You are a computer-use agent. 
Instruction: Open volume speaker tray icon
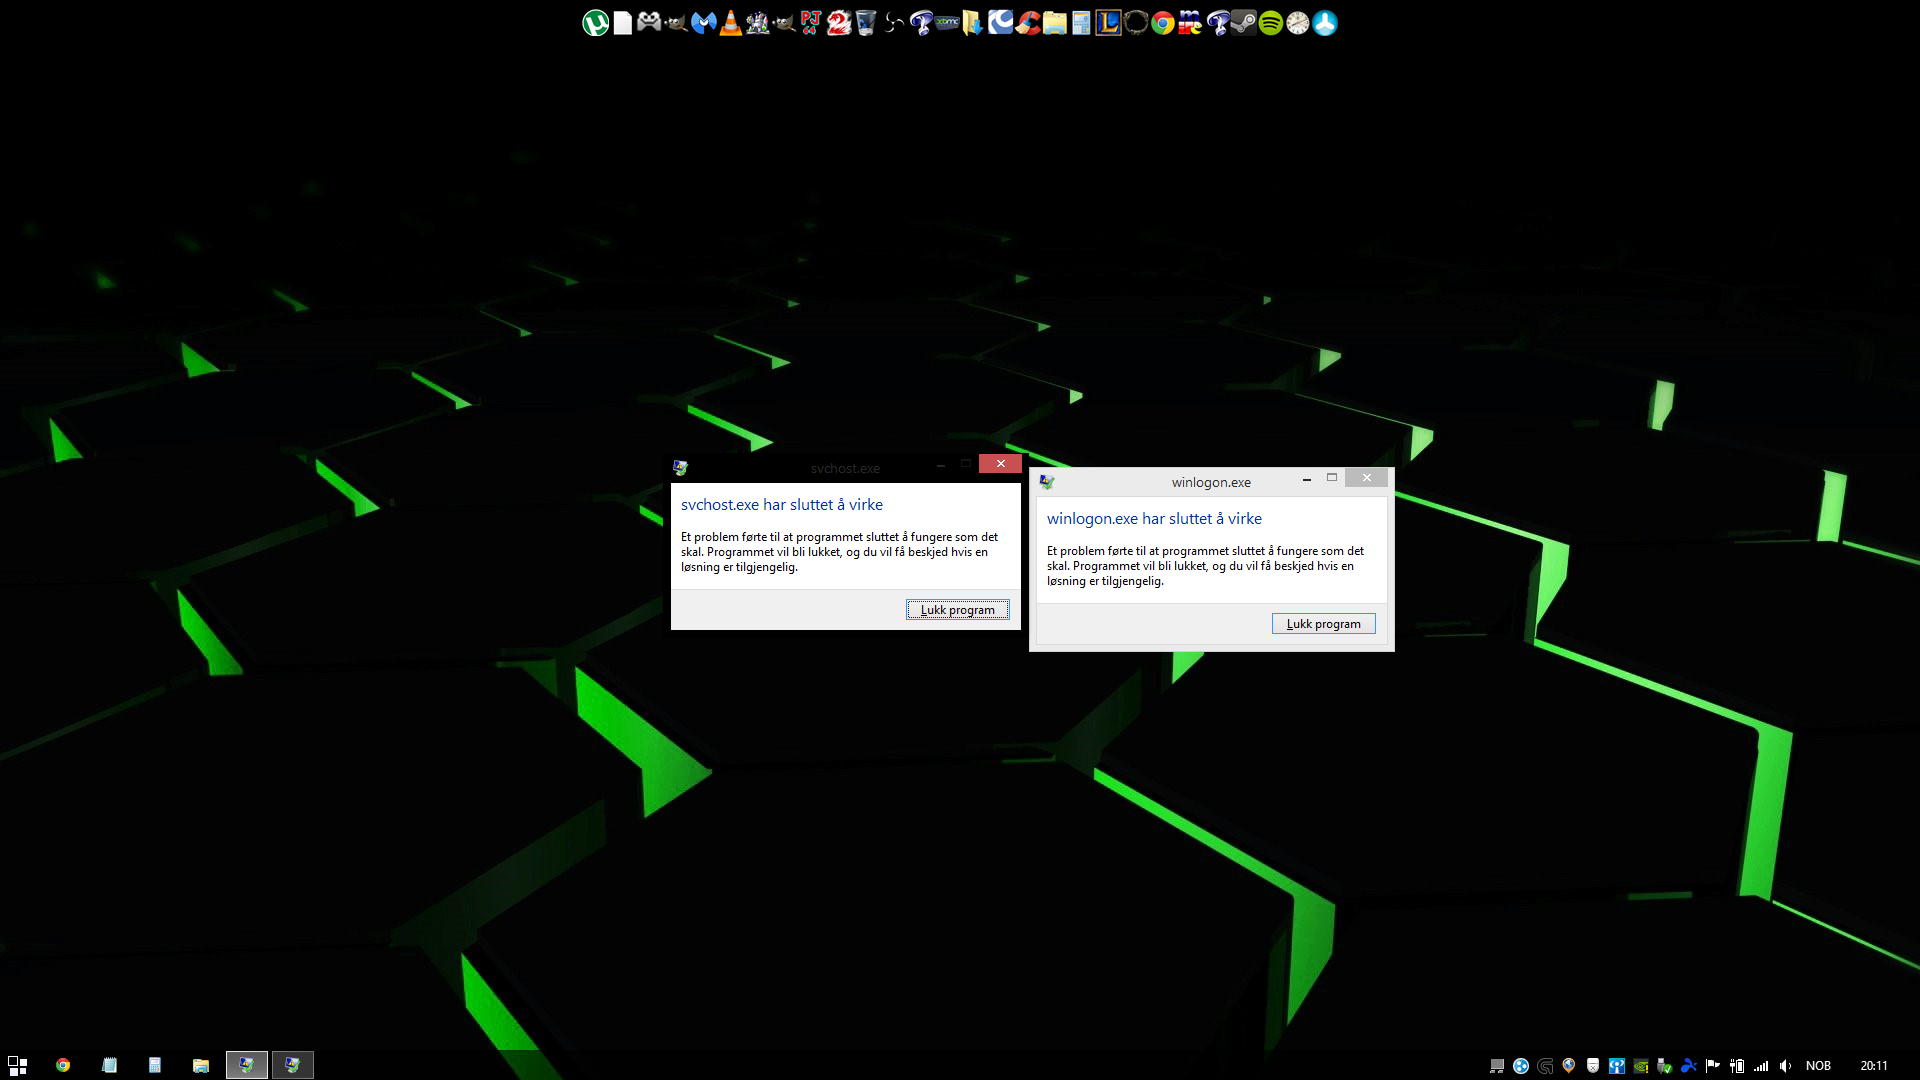pos(1785,1066)
